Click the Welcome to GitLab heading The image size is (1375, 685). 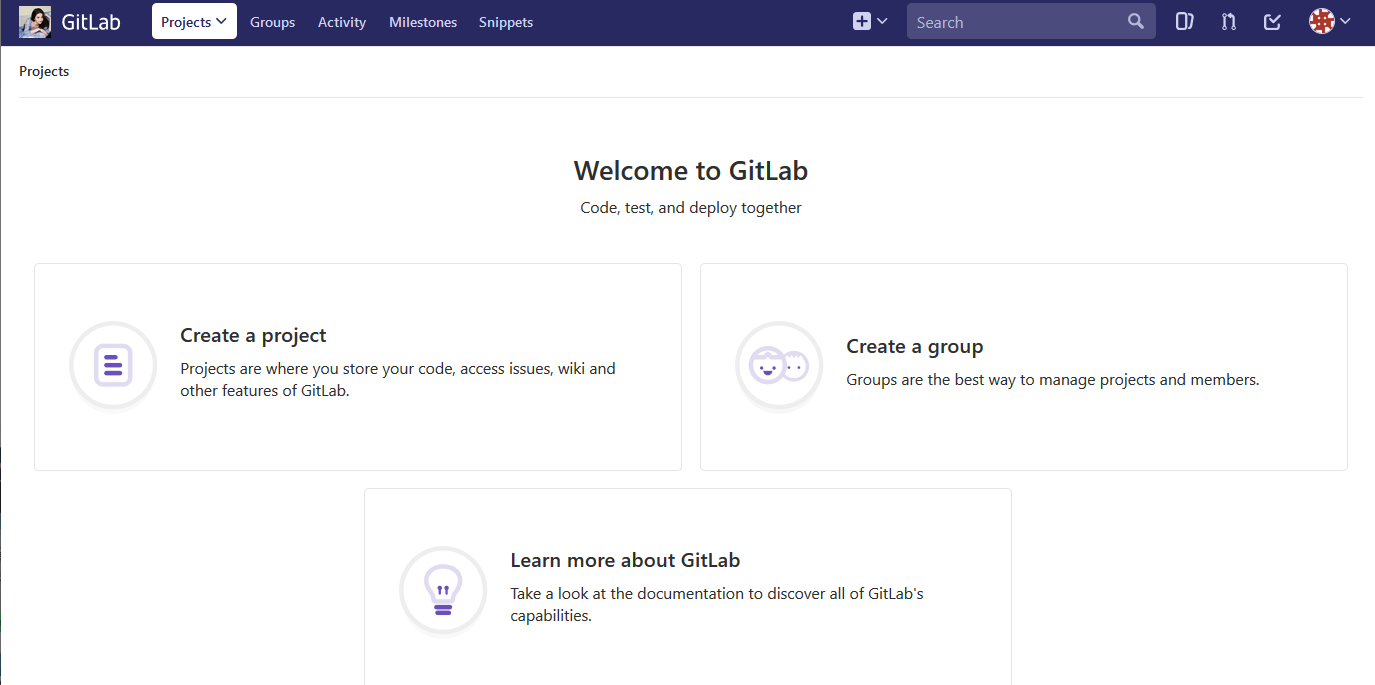tap(691, 171)
